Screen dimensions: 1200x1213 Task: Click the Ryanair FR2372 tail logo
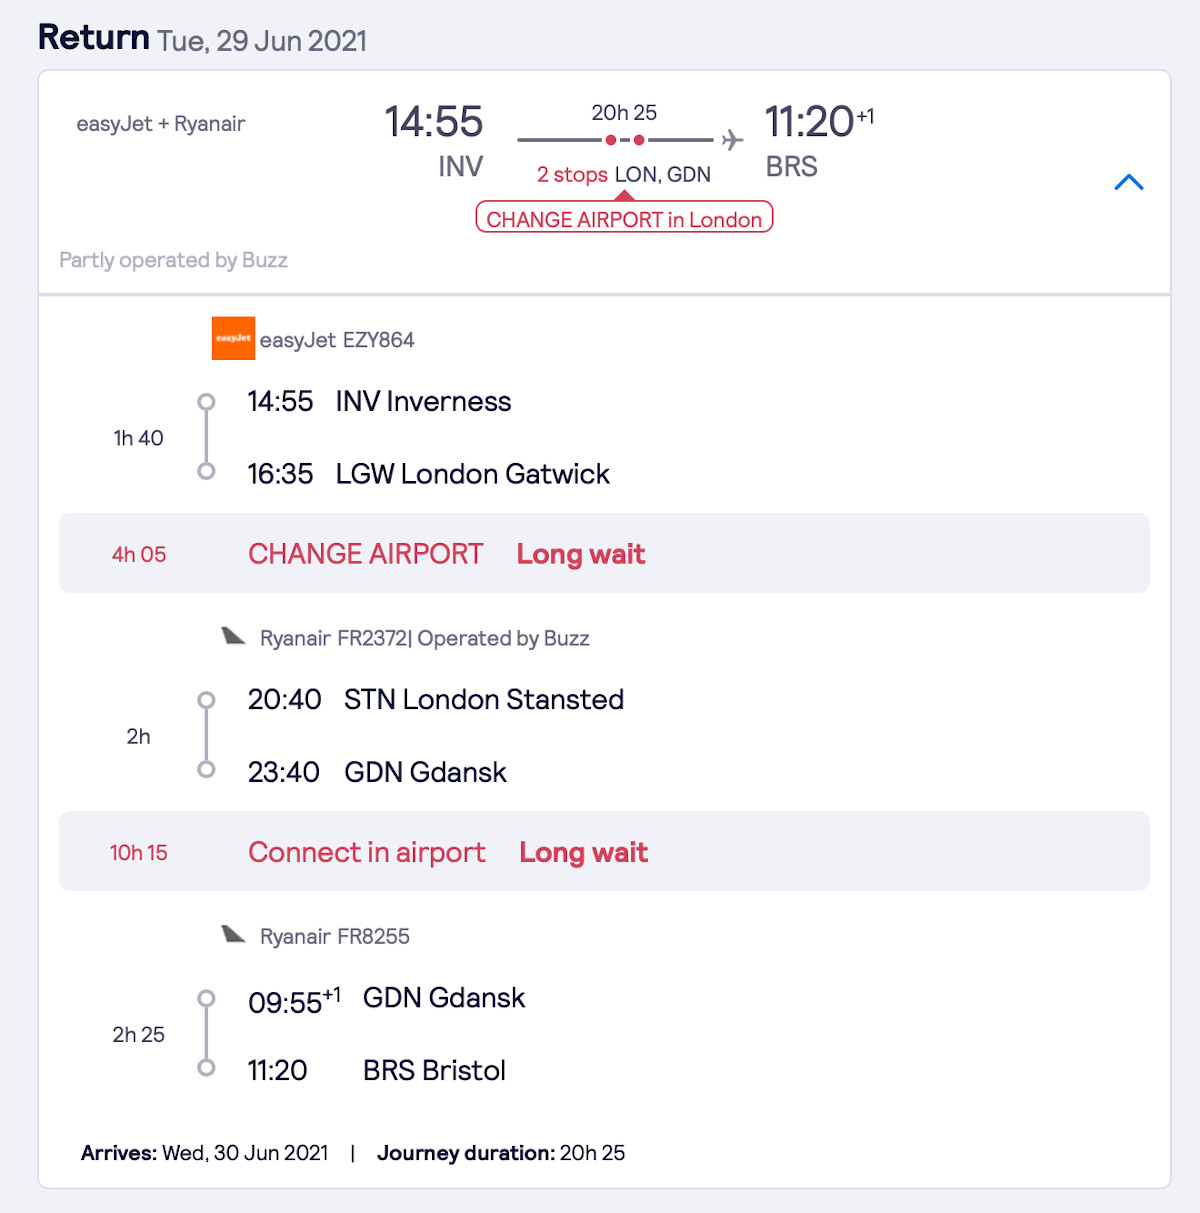tap(234, 637)
